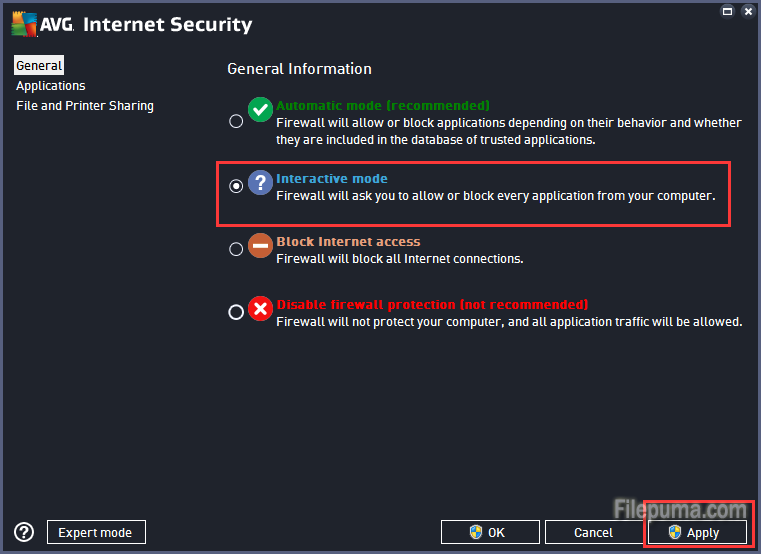
Task: Go to File and Printer Sharing
Action: [x=85, y=106]
